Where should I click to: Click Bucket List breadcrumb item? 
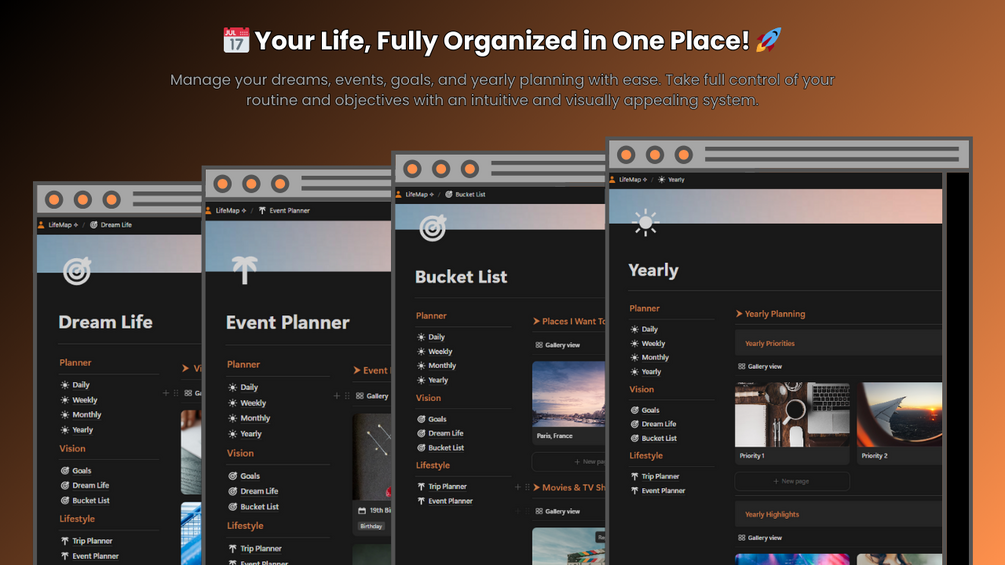pos(470,194)
